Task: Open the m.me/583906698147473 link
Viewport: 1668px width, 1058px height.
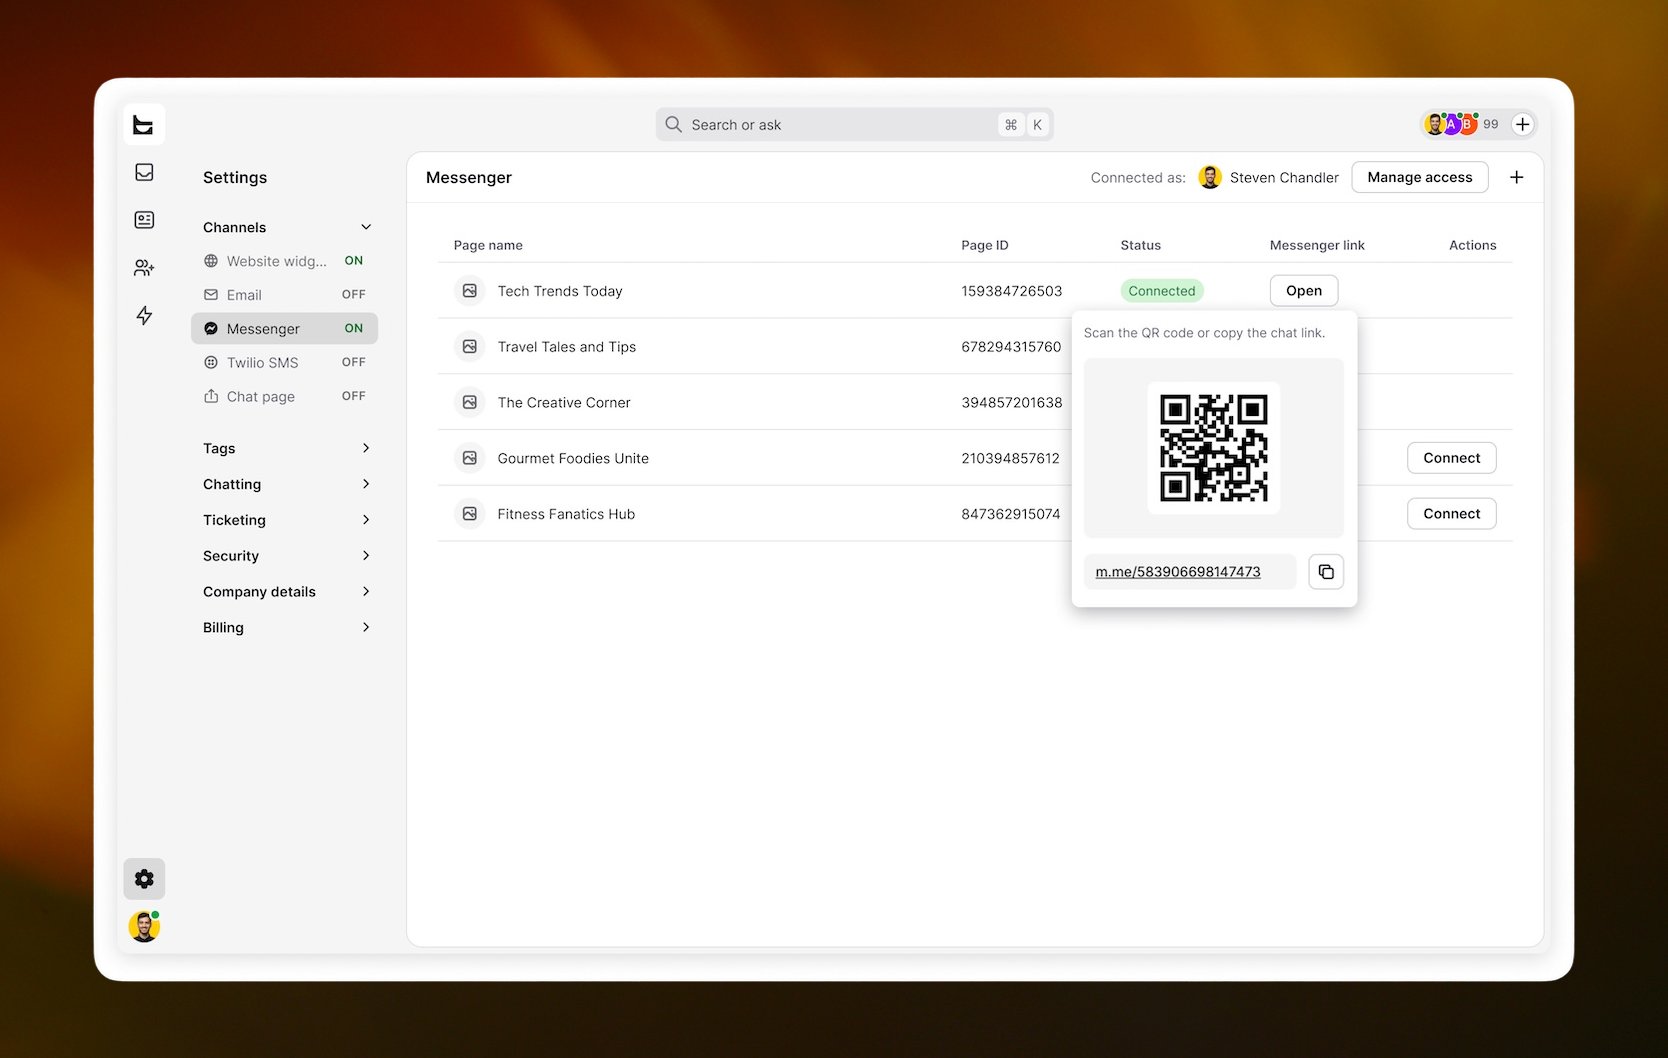Action: tap(1178, 572)
